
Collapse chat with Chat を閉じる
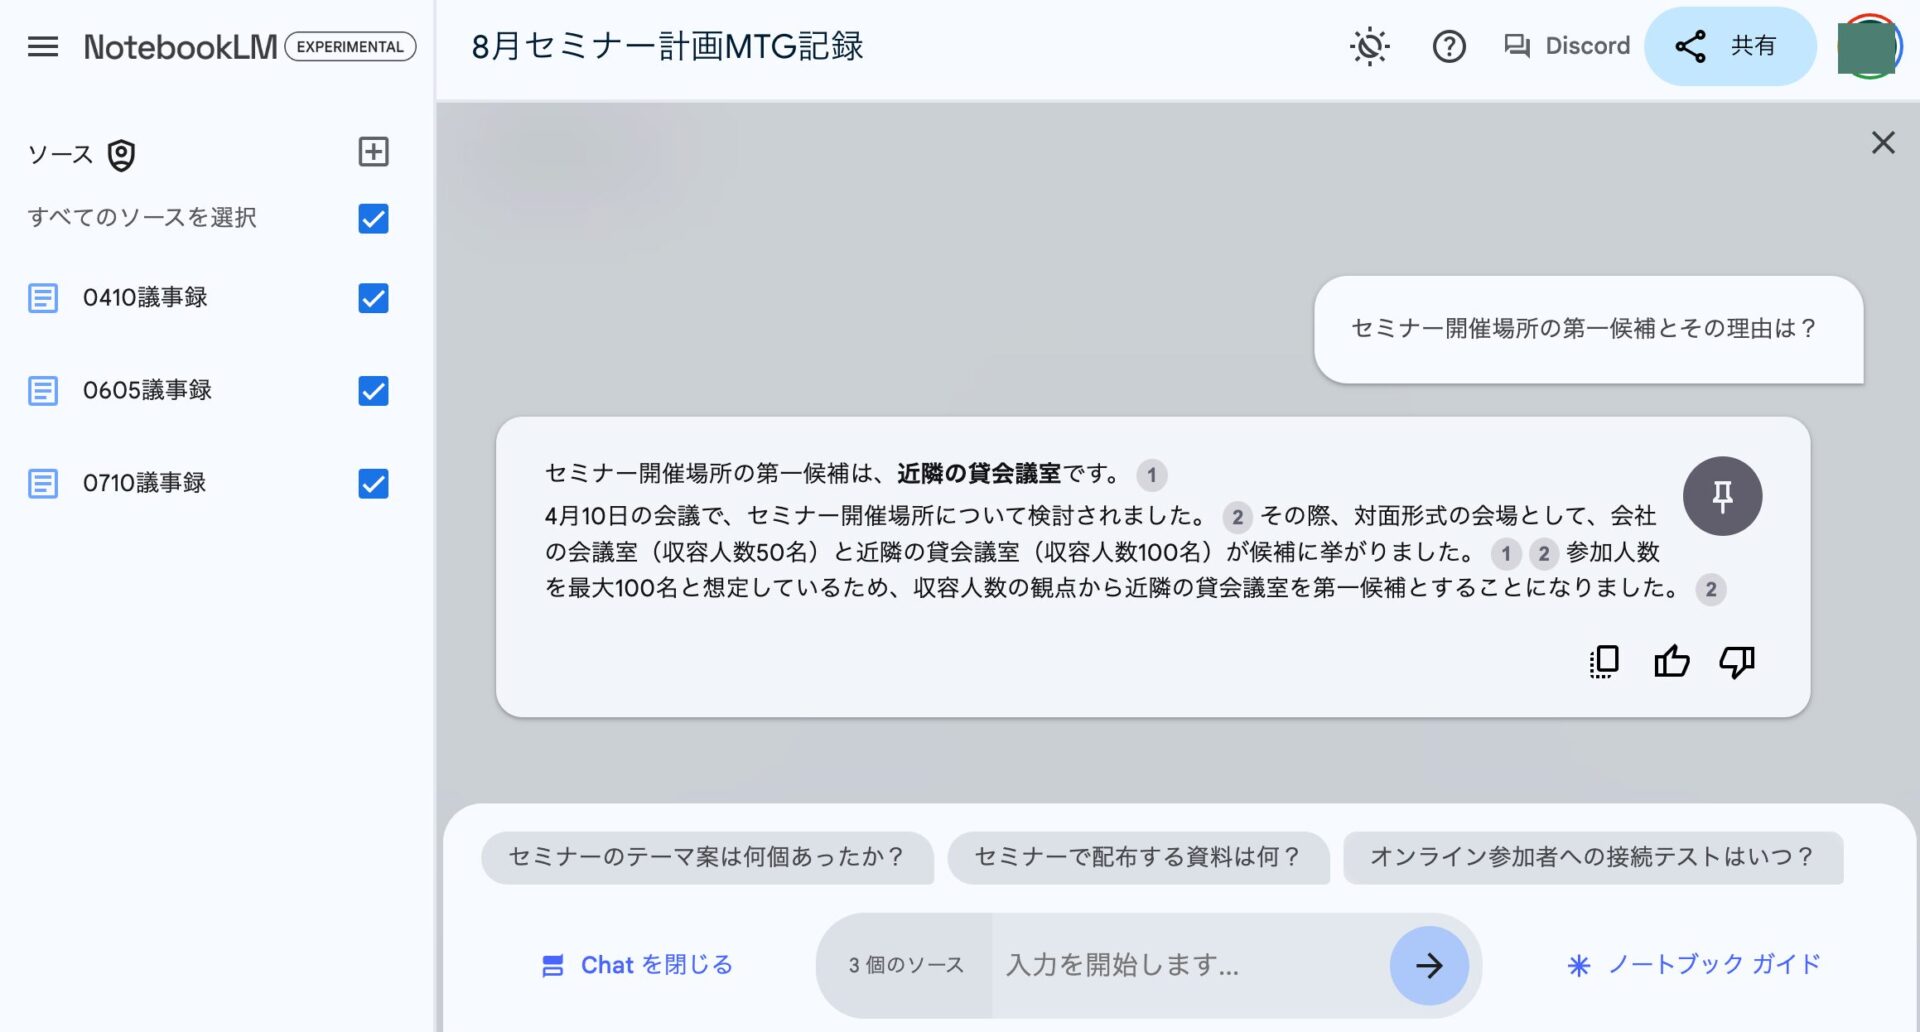(x=637, y=965)
